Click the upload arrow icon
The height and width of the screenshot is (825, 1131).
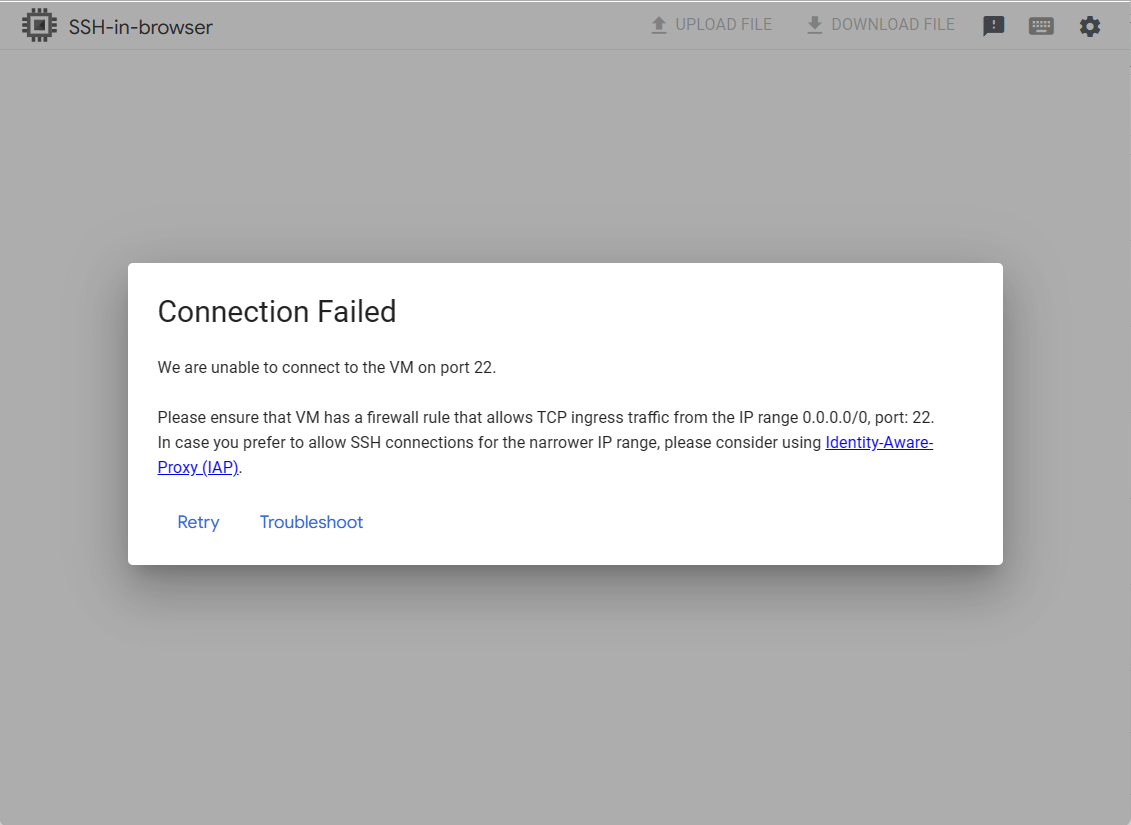[x=658, y=25]
